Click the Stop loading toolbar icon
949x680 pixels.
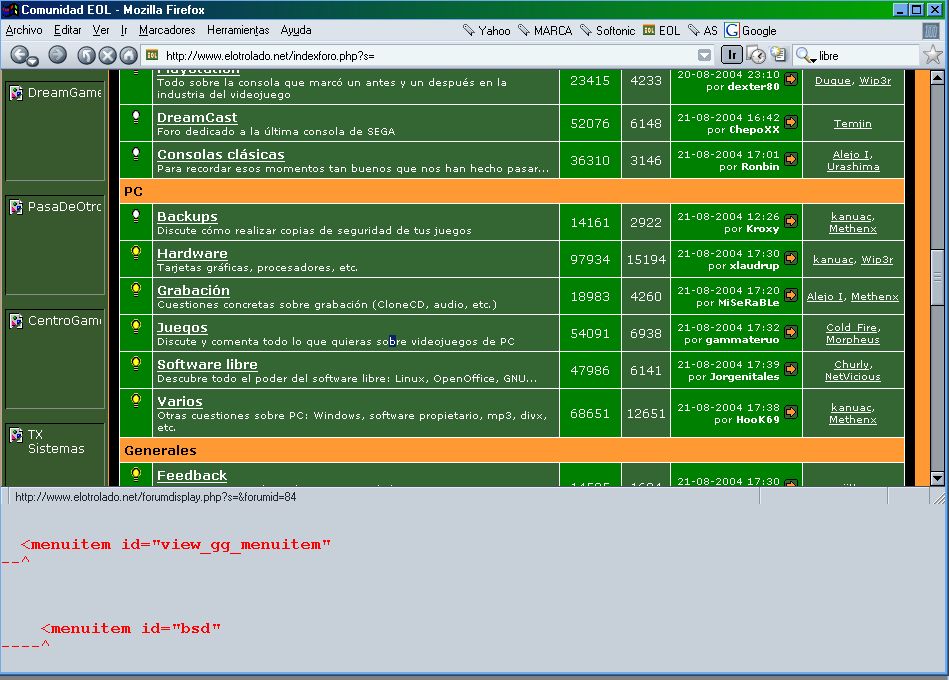pyautogui.click(x=107, y=55)
